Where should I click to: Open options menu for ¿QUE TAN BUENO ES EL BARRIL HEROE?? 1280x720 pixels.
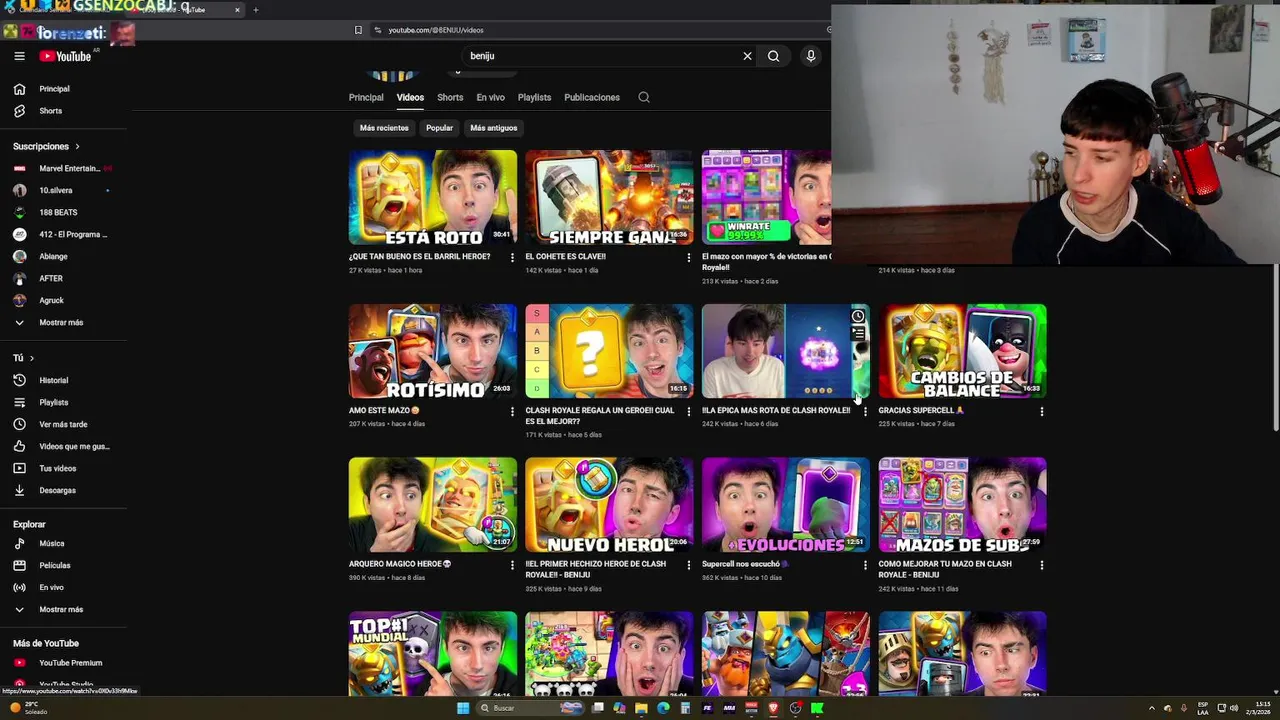tap(512, 257)
